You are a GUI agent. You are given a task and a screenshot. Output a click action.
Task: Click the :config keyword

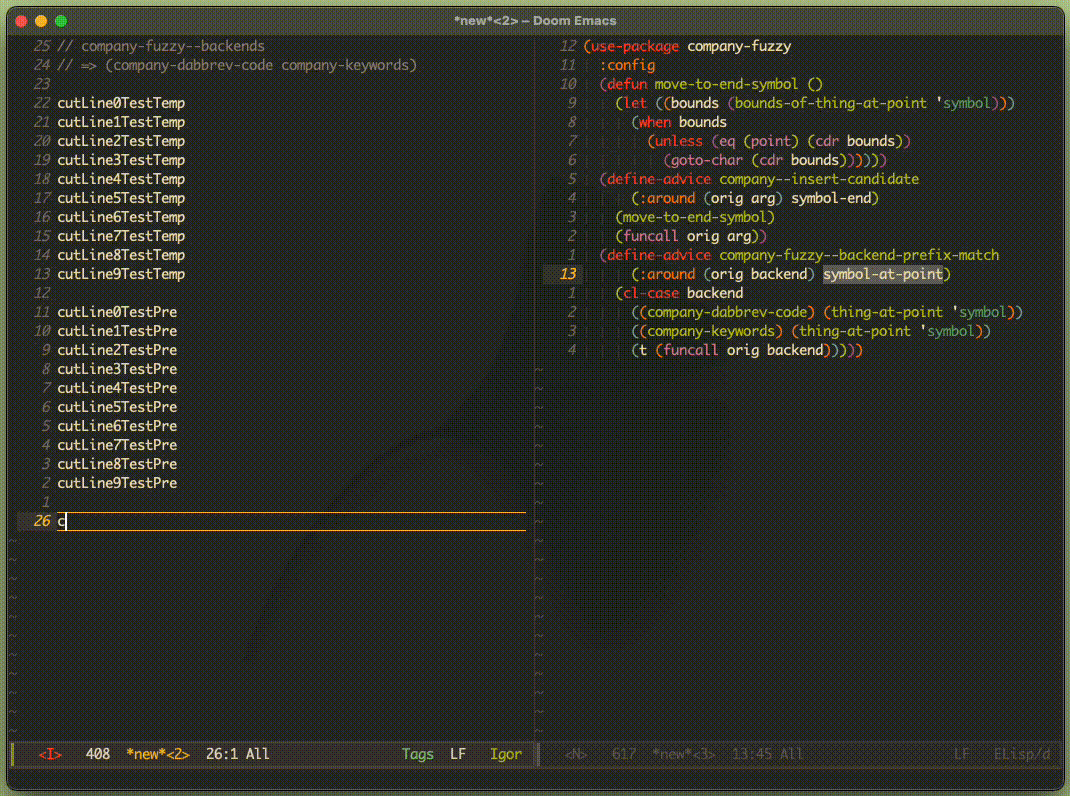(627, 66)
